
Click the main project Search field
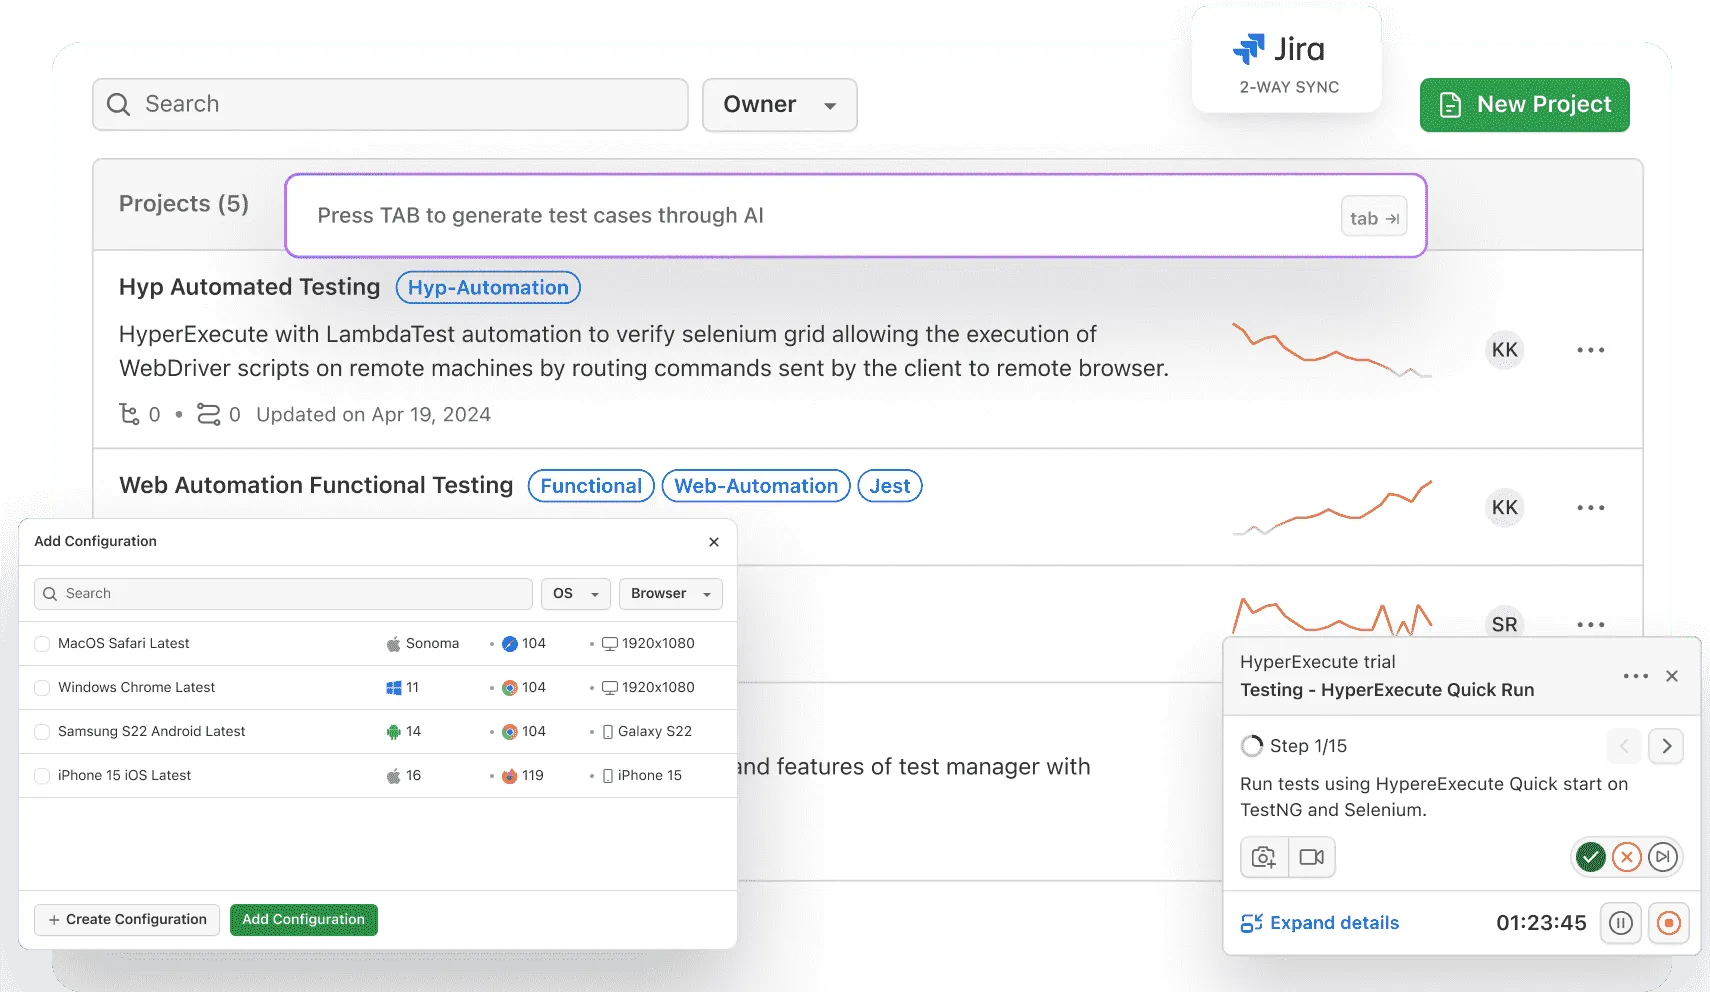[390, 105]
